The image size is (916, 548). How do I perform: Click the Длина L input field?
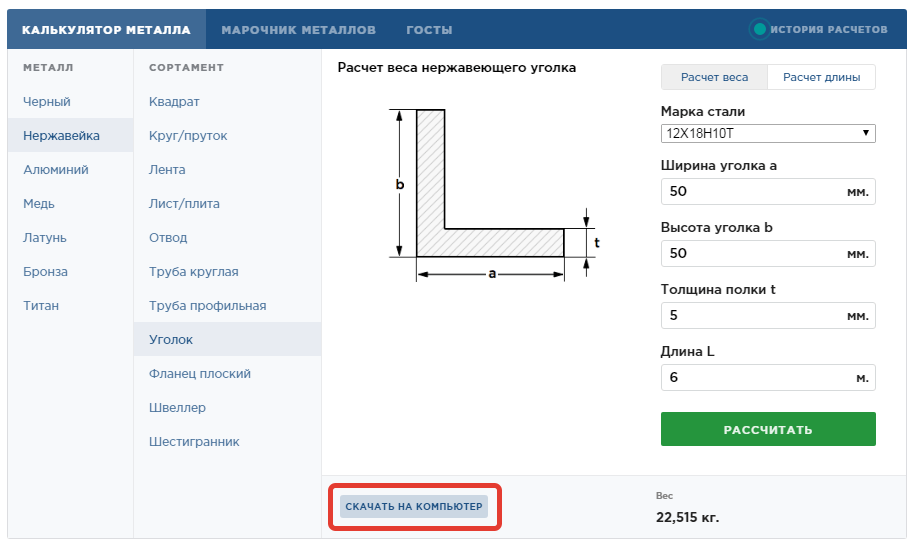(768, 377)
